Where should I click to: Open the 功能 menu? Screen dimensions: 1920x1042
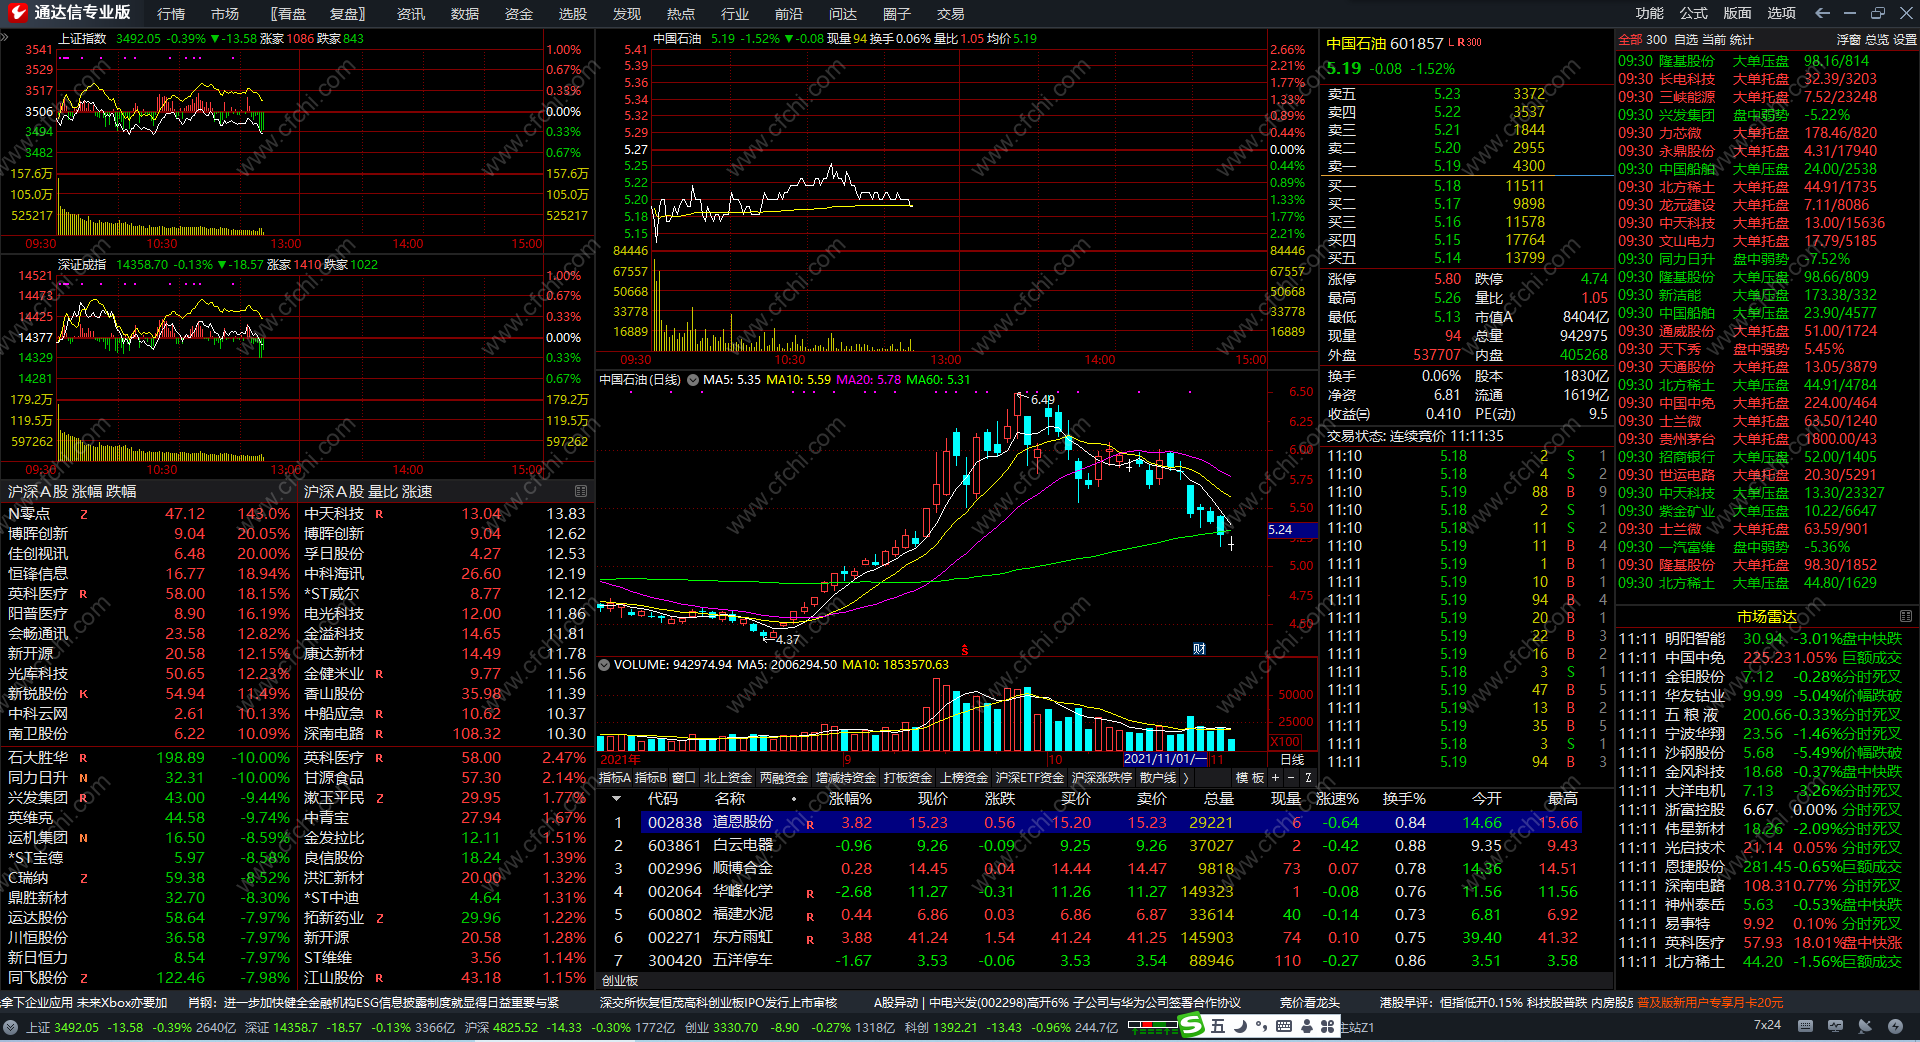coord(1650,13)
